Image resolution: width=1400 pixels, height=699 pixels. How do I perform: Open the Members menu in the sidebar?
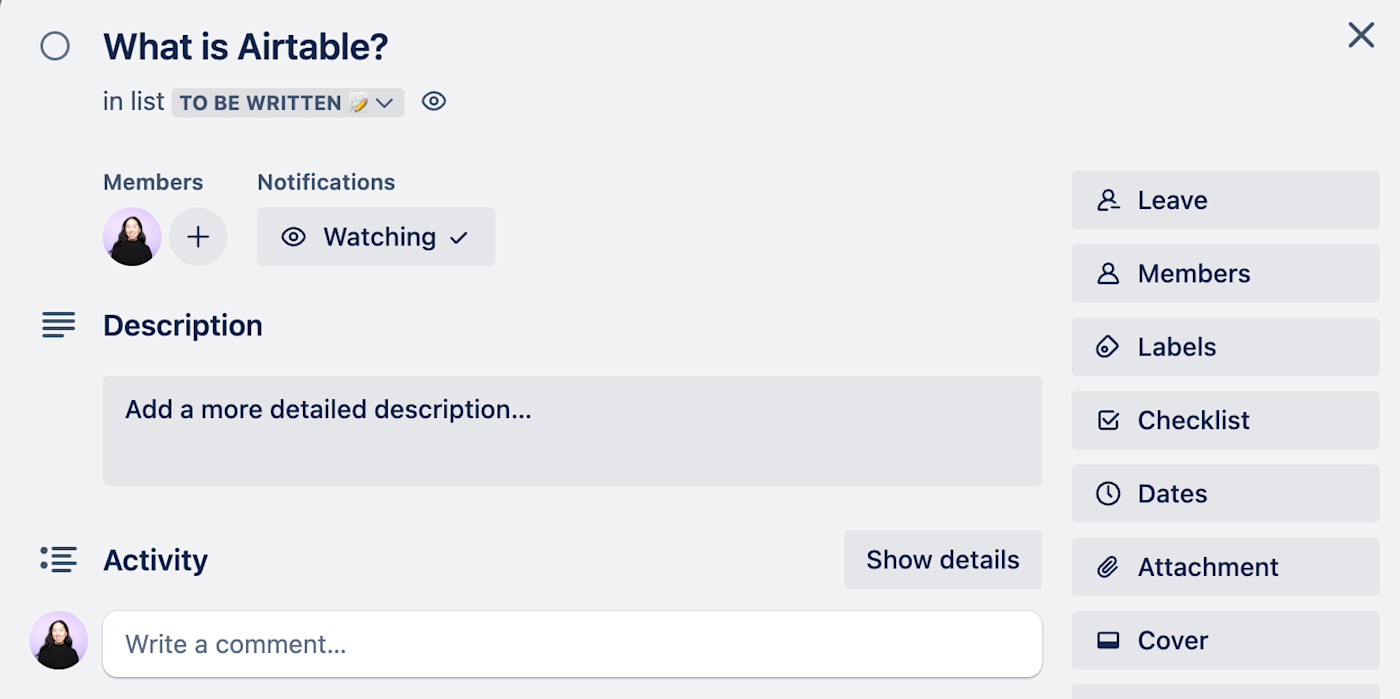(x=1225, y=274)
